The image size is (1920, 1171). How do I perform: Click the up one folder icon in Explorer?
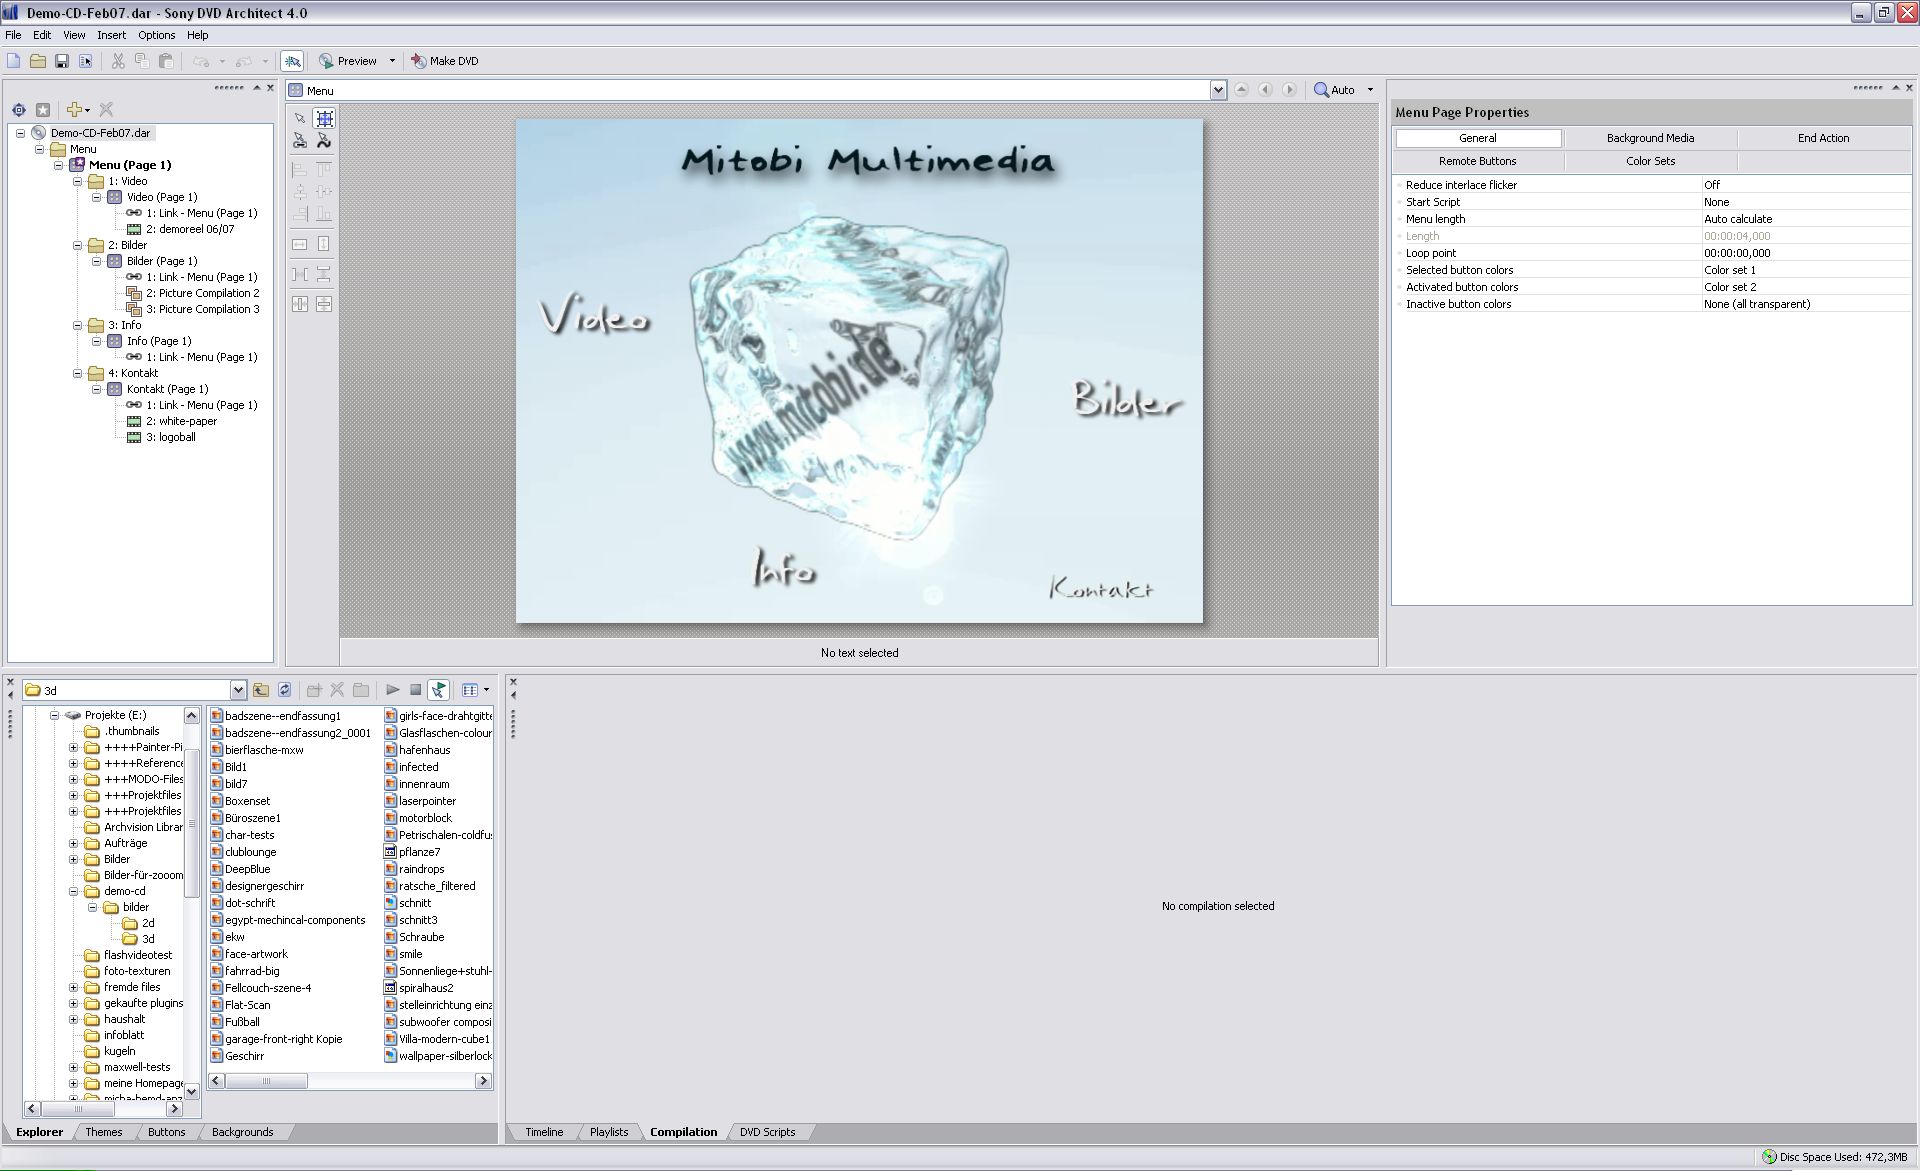pyautogui.click(x=261, y=690)
